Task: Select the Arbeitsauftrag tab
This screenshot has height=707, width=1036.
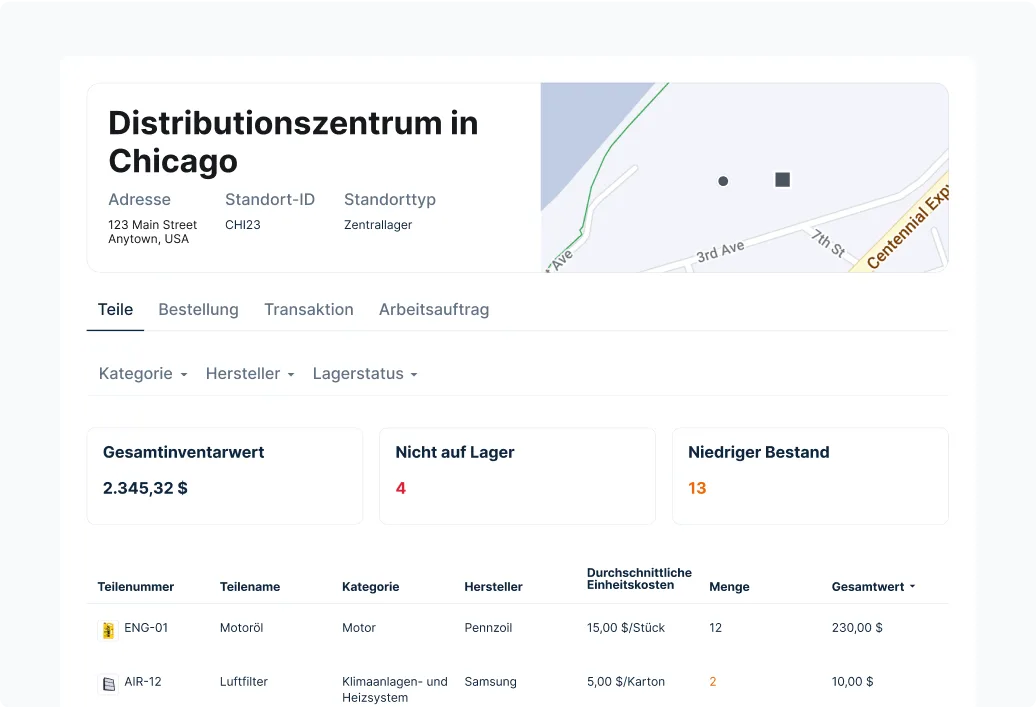Action: 433,309
